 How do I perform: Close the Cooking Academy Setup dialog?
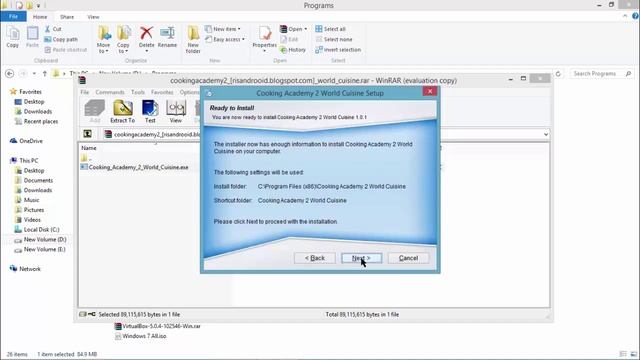coord(429,91)
